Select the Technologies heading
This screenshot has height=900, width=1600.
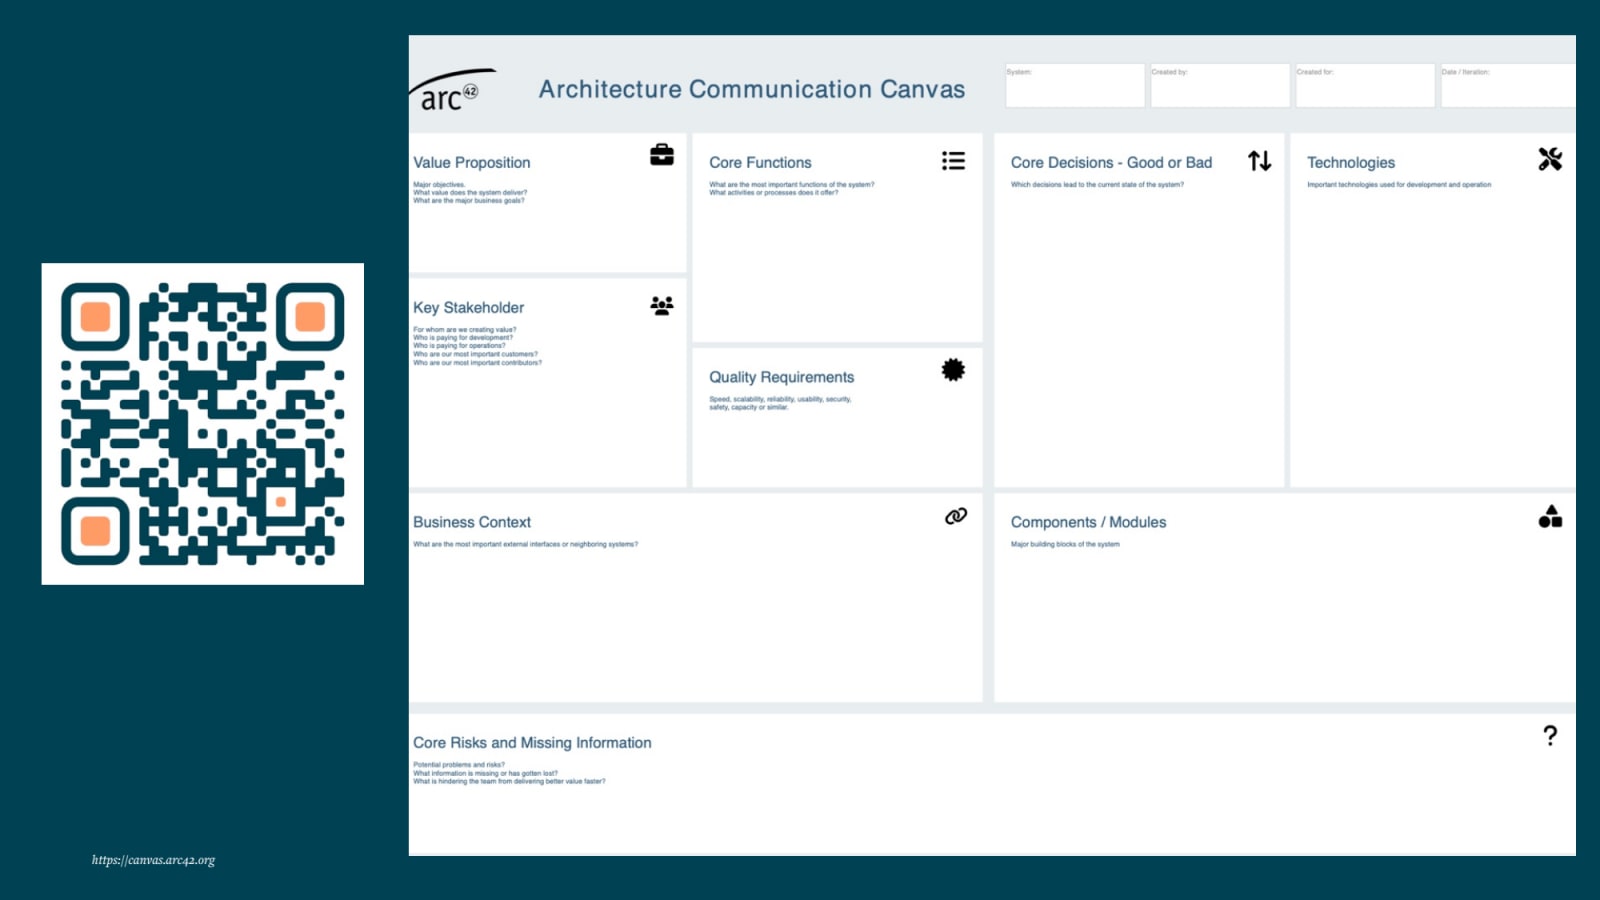click(1351, 162)
